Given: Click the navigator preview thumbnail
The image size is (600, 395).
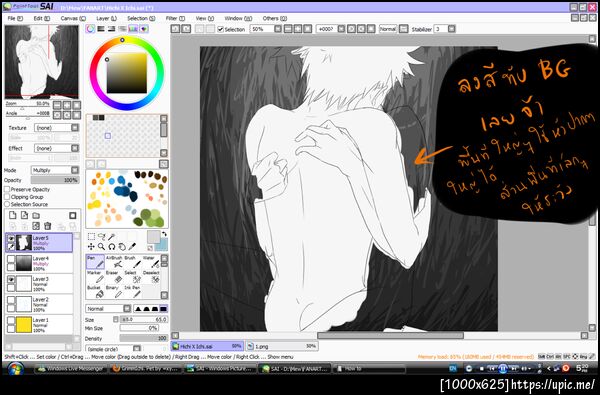Looking at the screenshot, I should tap(41, 62).
